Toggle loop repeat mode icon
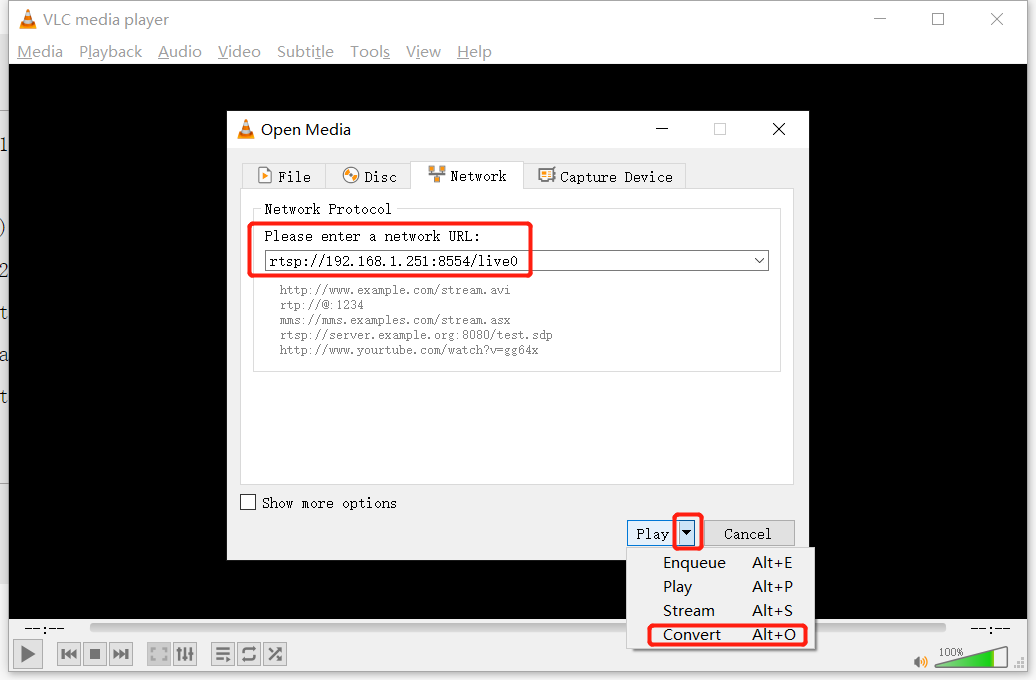This screenshot has width=1036, height=680. tap(249, 654)
